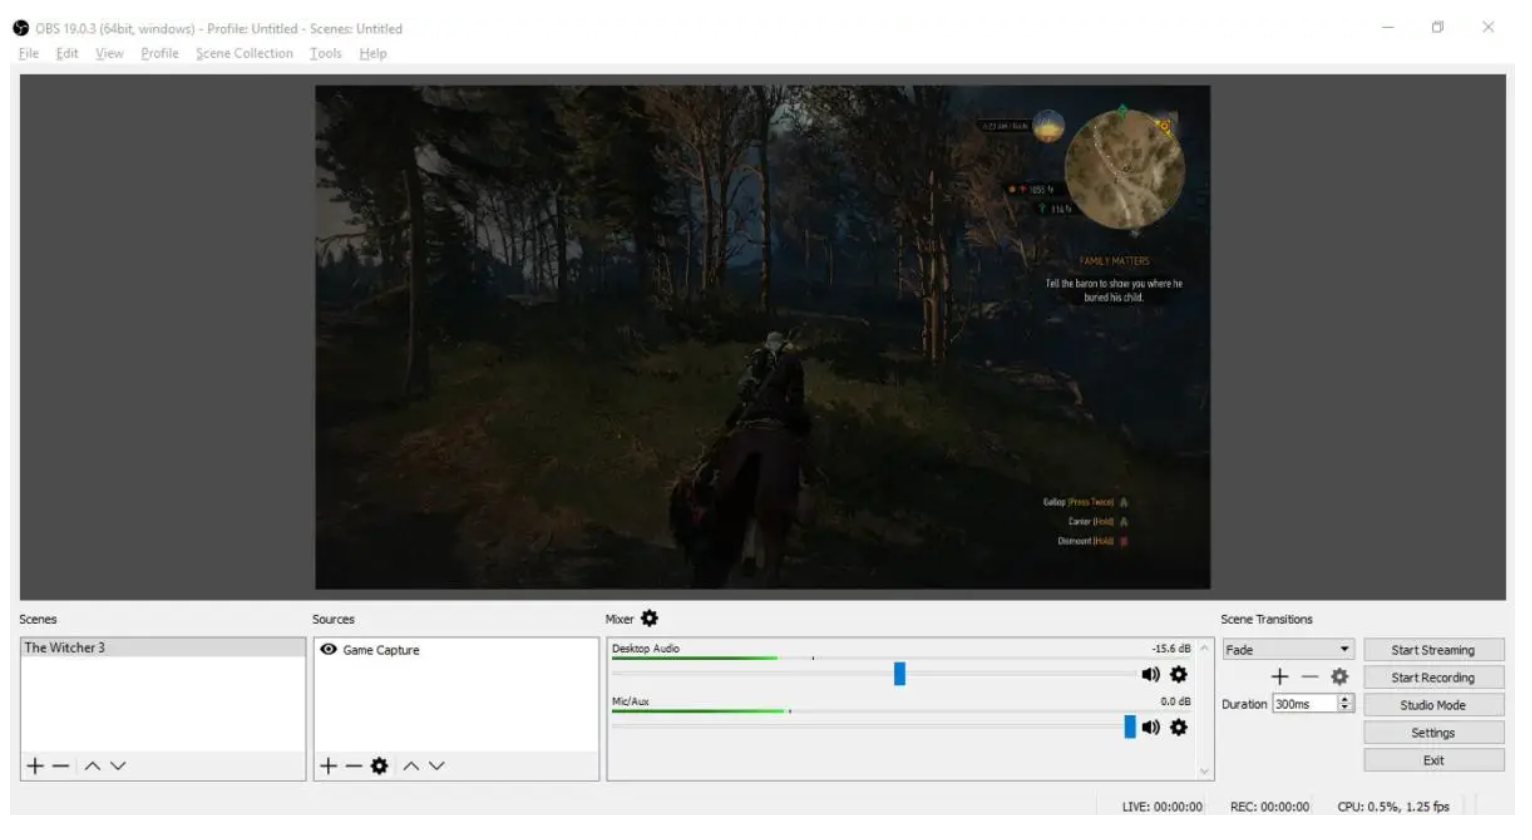Click the Mic/Aux volume slider handle
Viewport: 1532px width, 840px height.
[x=1130, y=728]
